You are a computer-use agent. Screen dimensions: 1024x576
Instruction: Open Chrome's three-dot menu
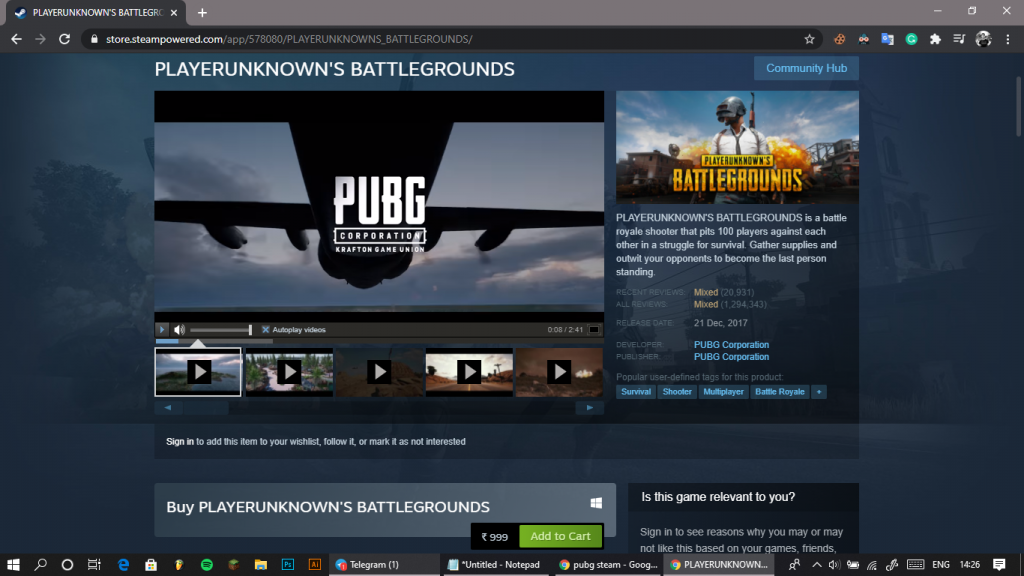(x=1008, y=39)
